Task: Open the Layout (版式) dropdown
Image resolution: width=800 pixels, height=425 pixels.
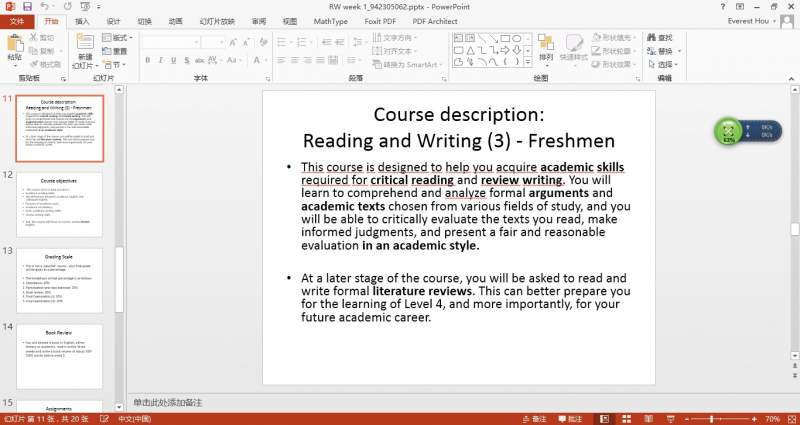Action: coord(117,37)
